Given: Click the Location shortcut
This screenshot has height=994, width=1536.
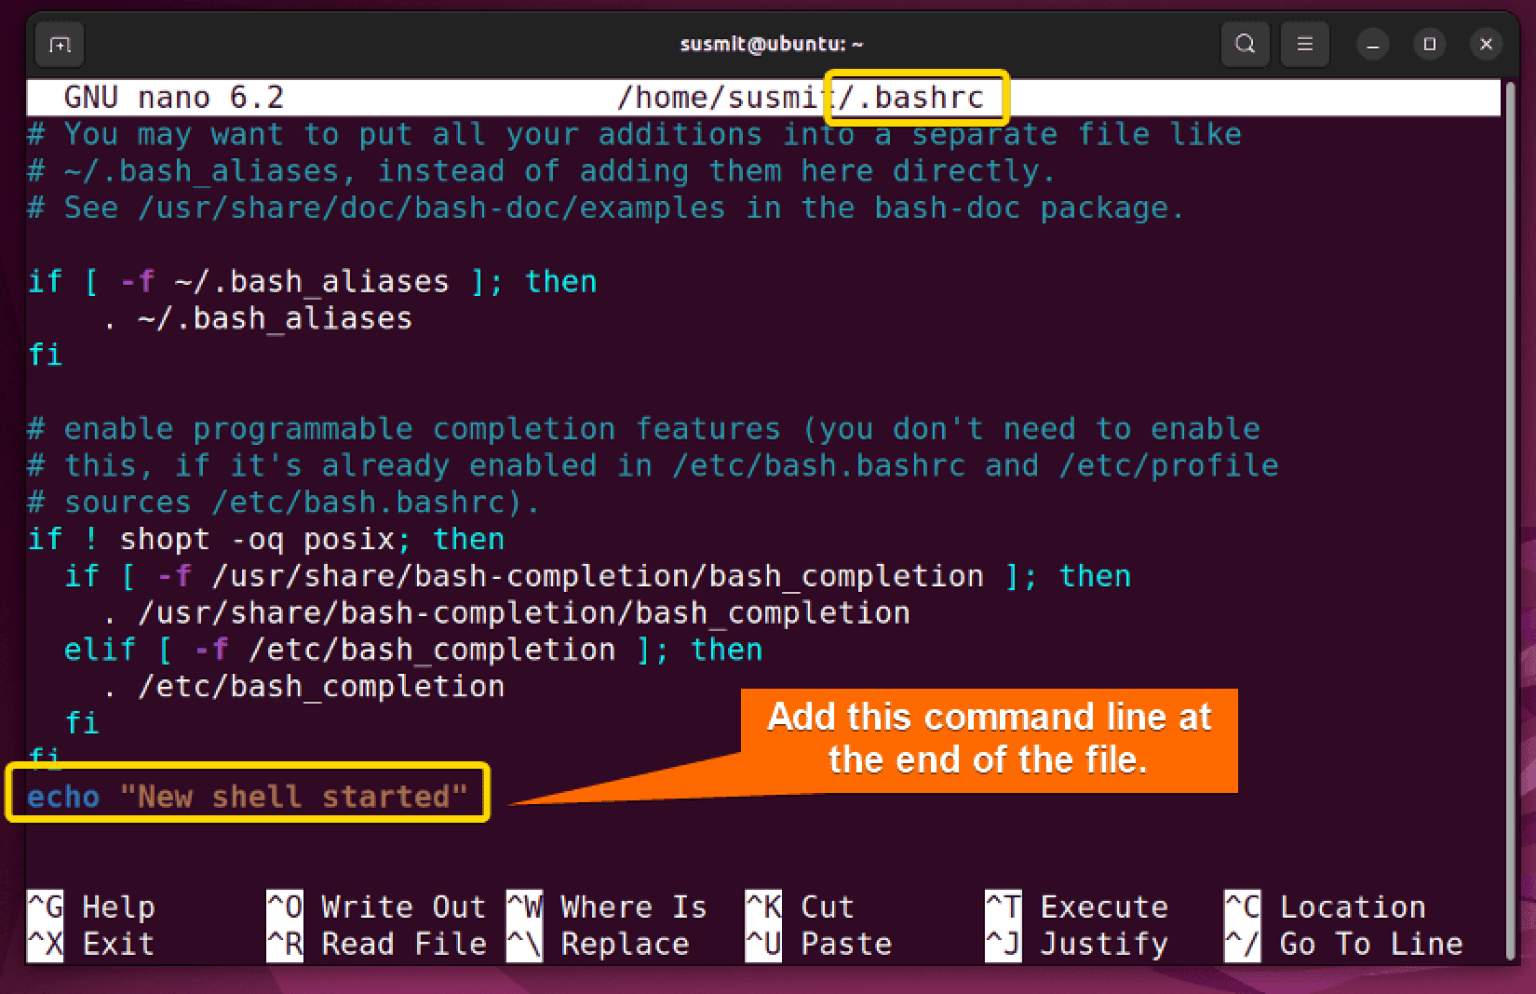Looking at the screenshot, I should click(x=1352, y=906).
